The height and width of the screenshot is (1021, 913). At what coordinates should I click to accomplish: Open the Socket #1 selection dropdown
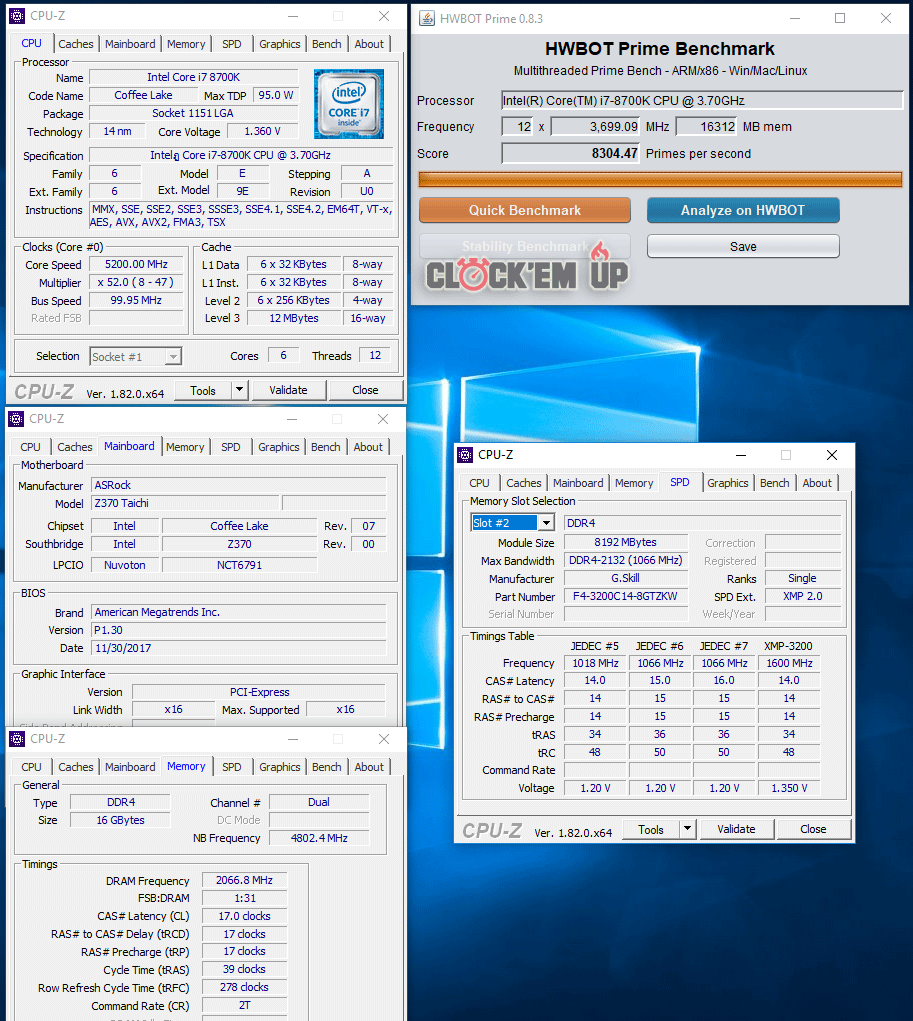tap(173, 357)
